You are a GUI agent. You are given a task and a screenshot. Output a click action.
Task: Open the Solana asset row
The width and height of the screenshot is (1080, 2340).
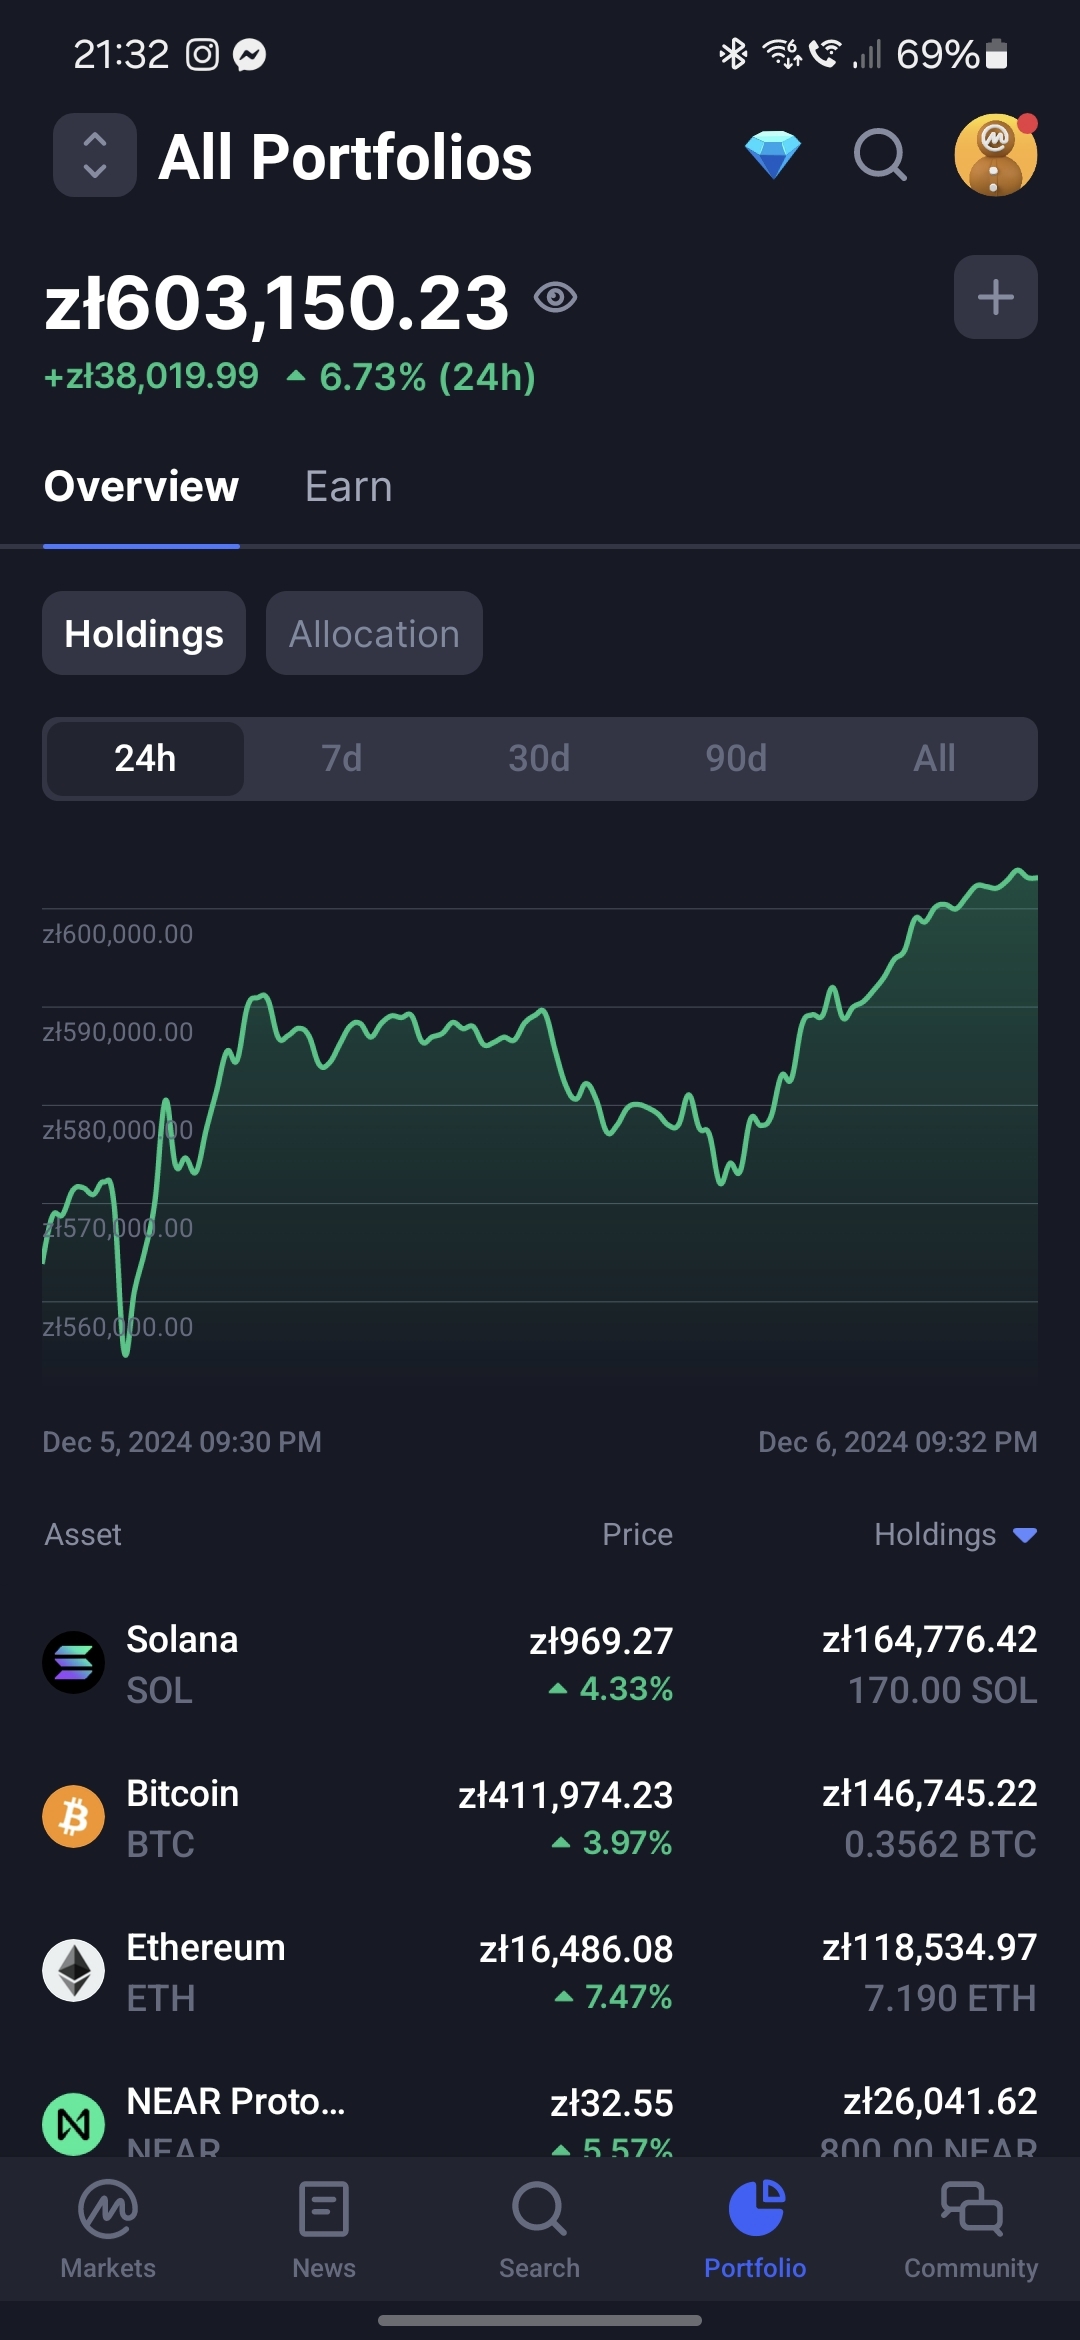(540, 1664)
